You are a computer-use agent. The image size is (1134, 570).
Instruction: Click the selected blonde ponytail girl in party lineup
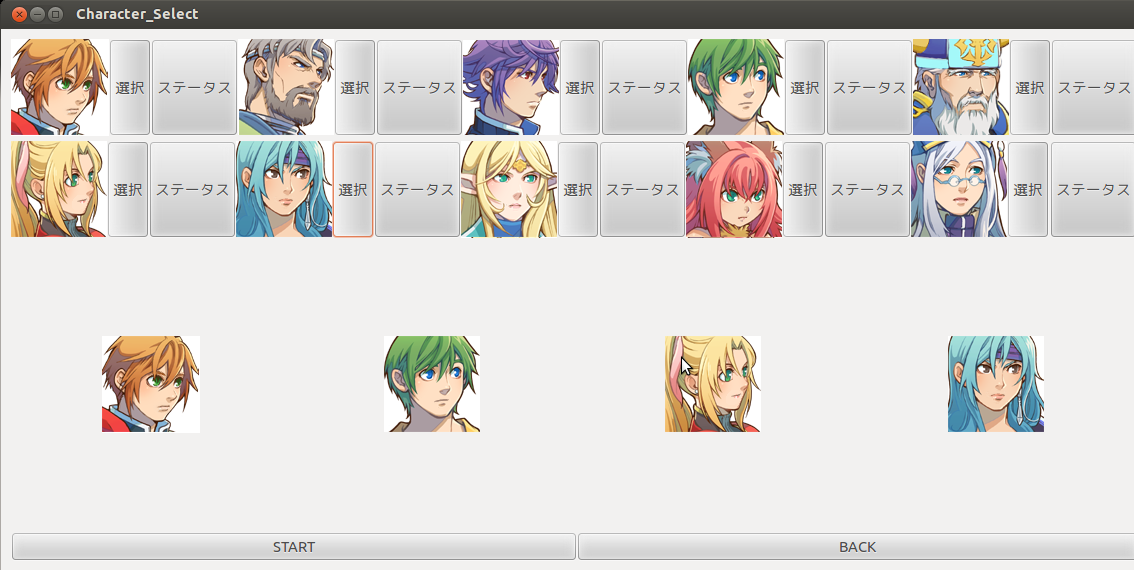click(713, 384)
